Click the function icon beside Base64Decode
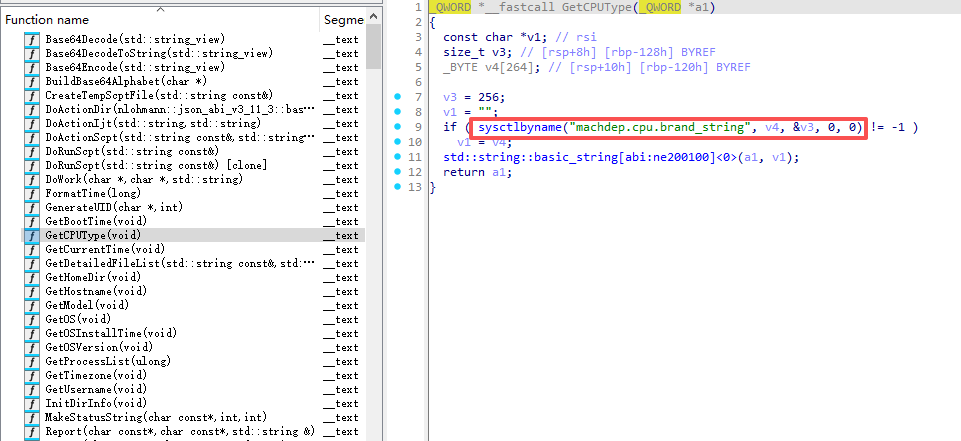 point(31,39)
